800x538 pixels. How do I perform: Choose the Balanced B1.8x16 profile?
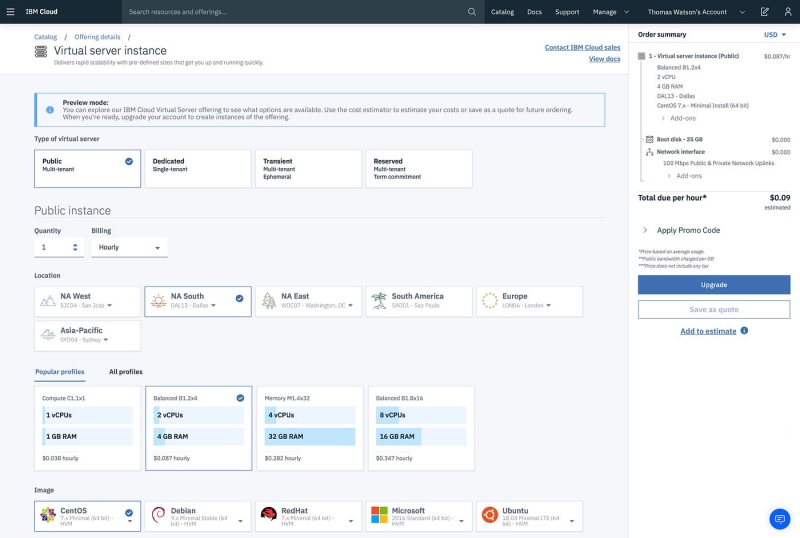[421, 428]
